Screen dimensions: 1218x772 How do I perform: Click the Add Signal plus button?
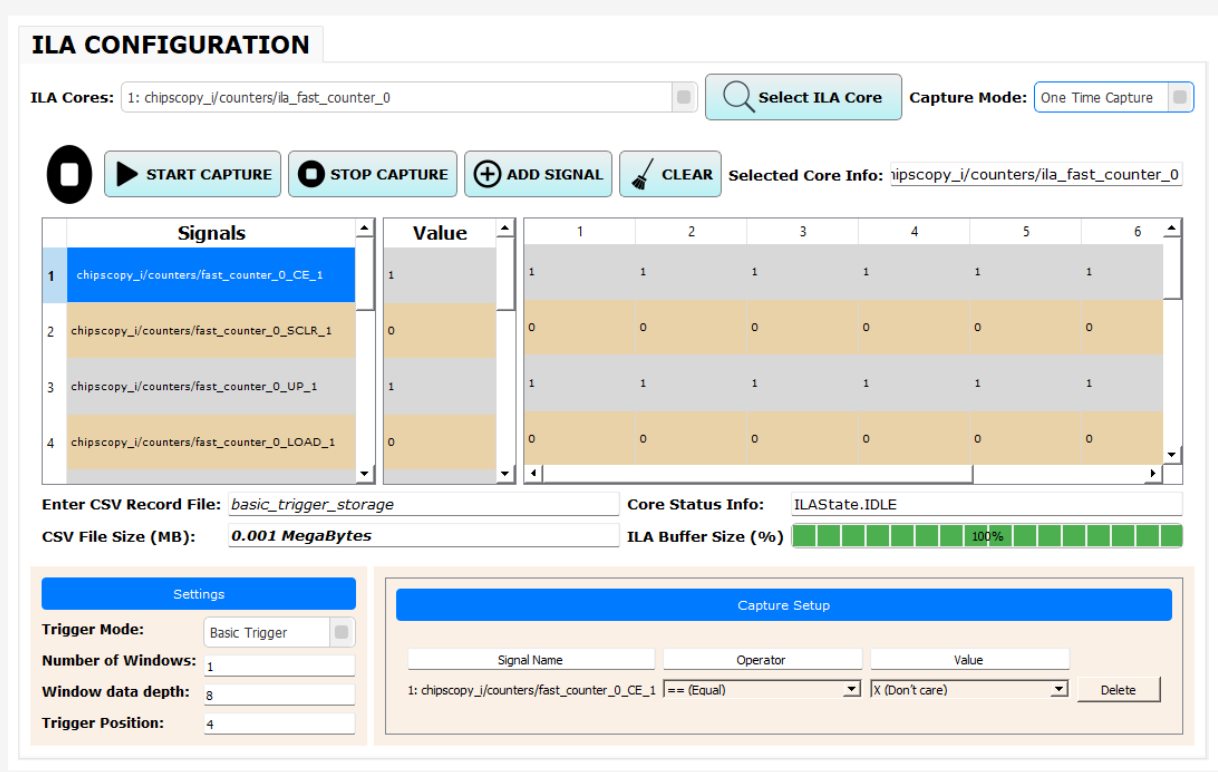539,174
